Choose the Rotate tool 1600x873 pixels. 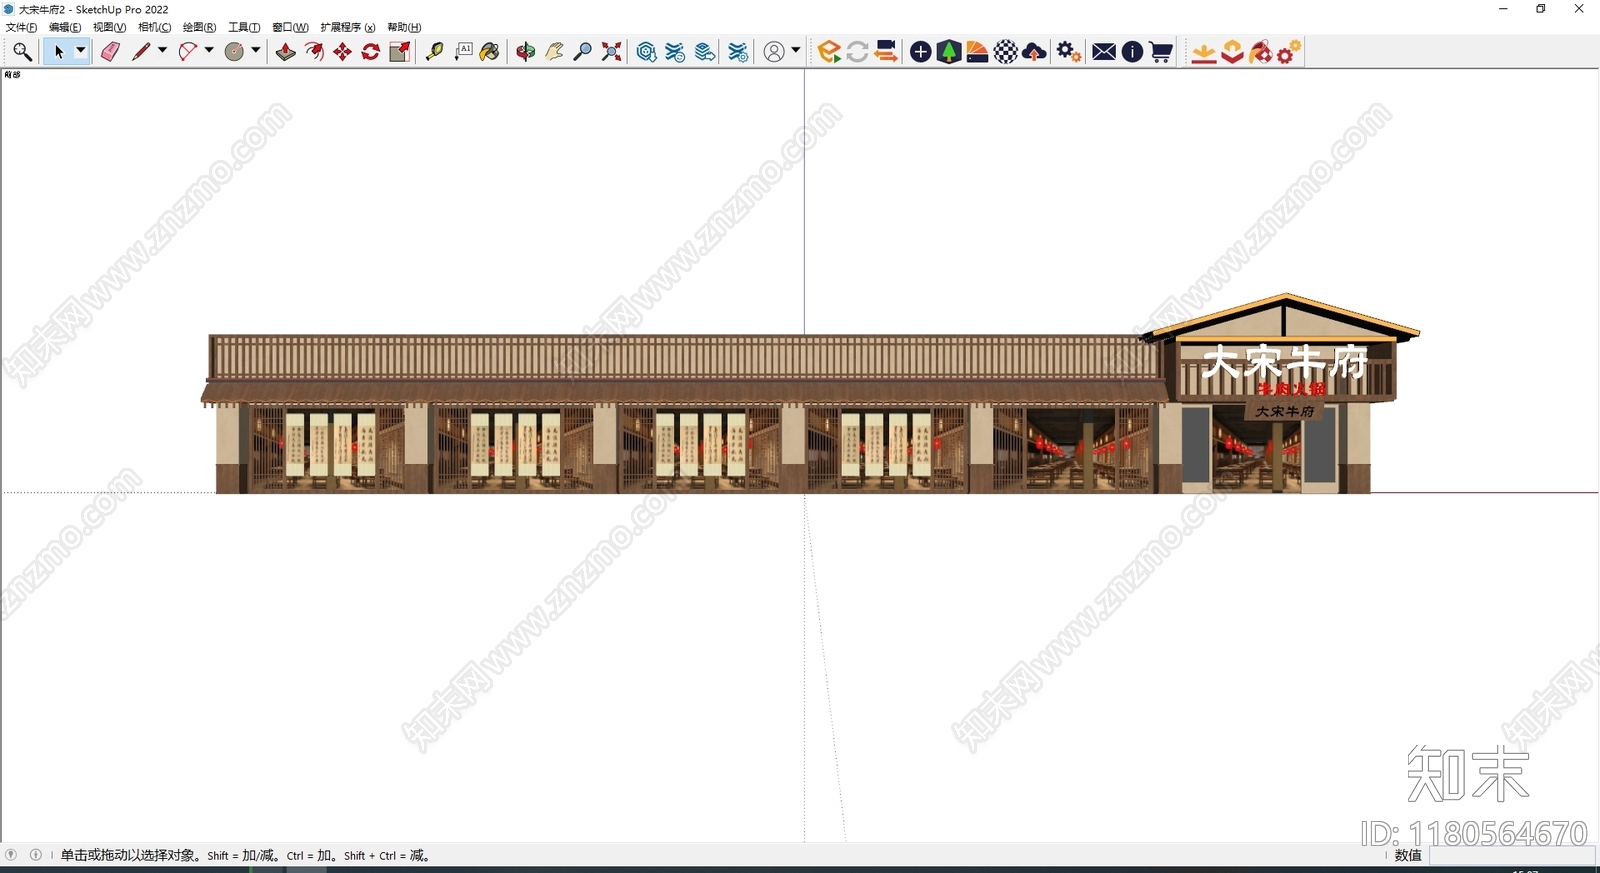click(x=371, y=52)
